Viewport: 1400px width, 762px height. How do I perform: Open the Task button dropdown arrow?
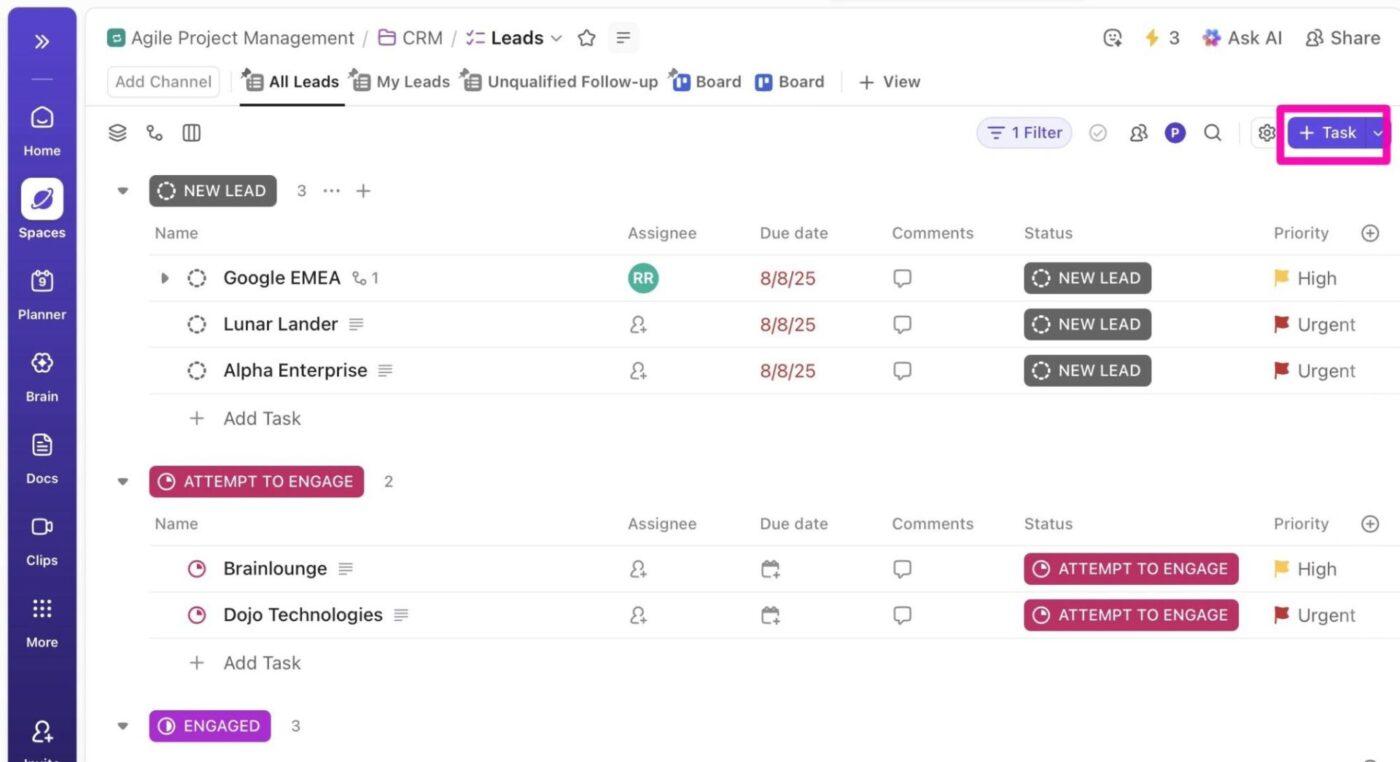click(1379, 132)
